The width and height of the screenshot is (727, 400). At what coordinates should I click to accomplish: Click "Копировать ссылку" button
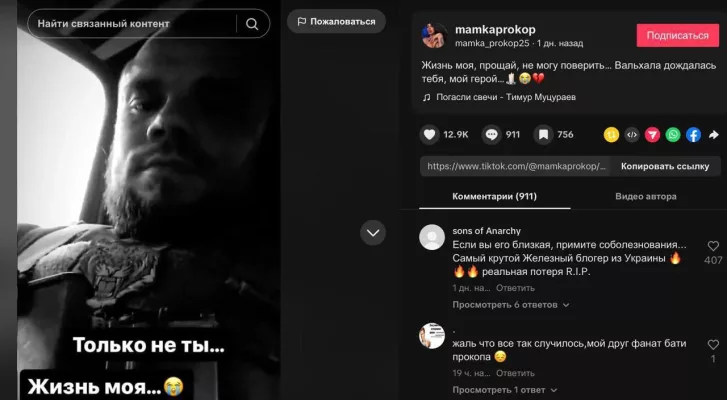tap(665, 166)
